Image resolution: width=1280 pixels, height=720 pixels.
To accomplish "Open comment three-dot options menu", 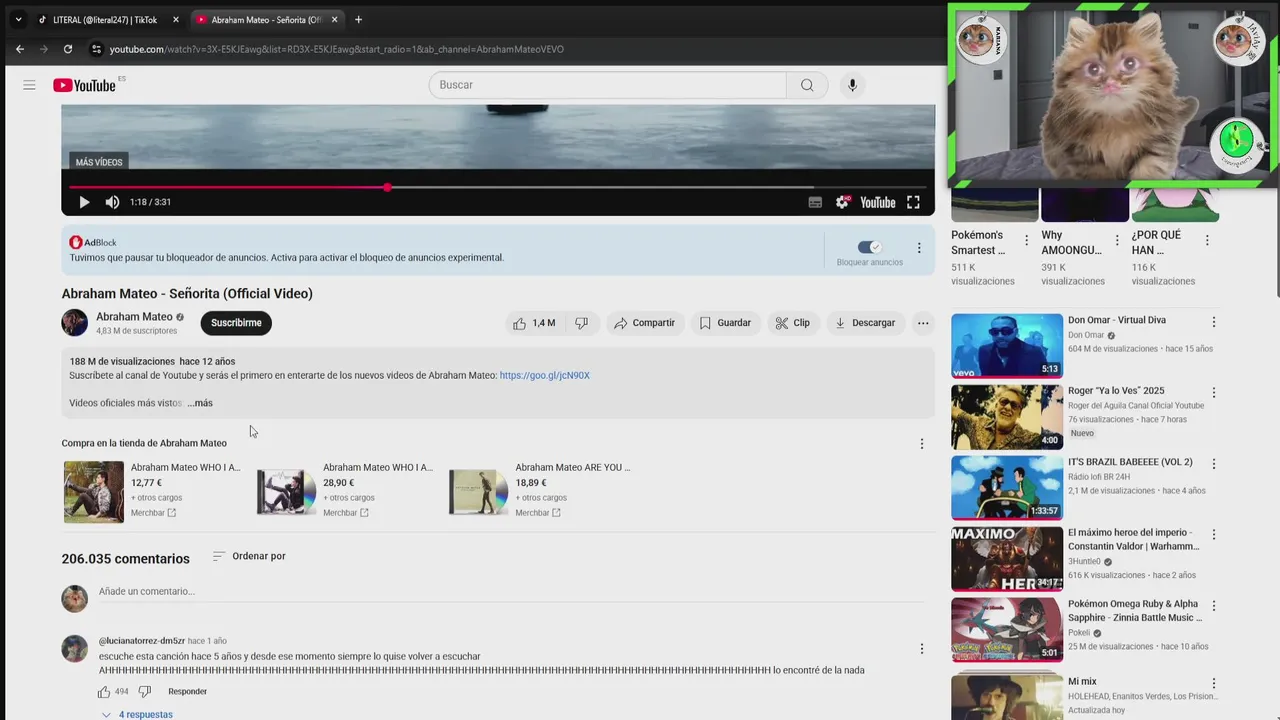I will tap(922, 649).
